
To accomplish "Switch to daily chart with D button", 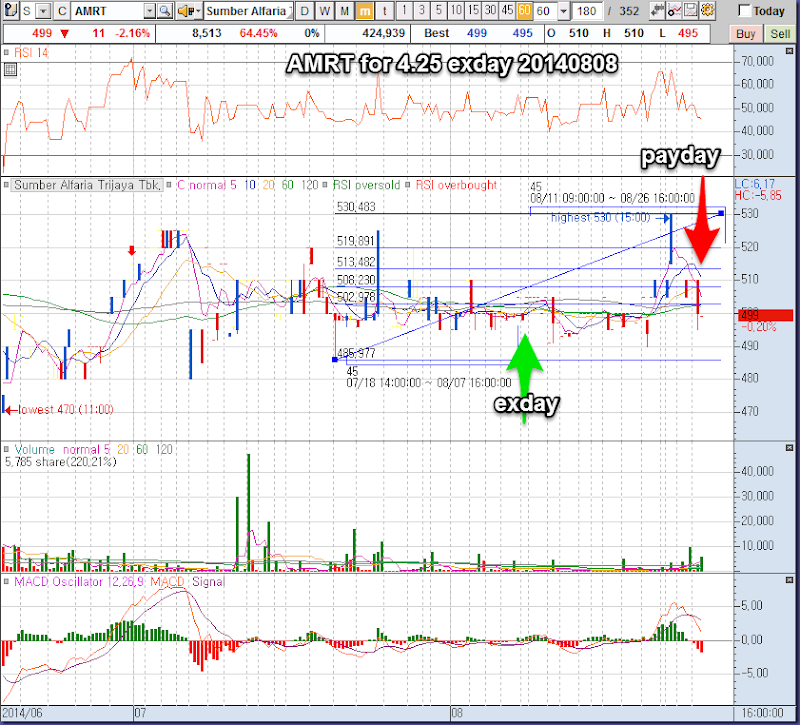I will 305,11.
